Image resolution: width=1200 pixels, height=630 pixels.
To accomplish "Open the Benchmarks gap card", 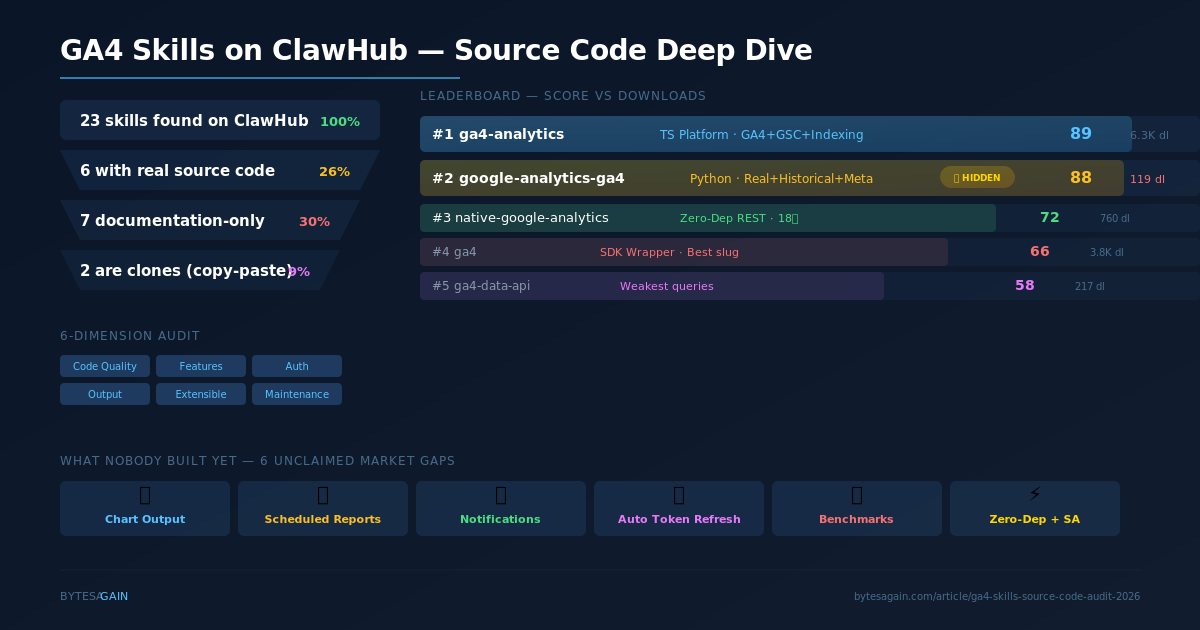I will coord(857,508).
